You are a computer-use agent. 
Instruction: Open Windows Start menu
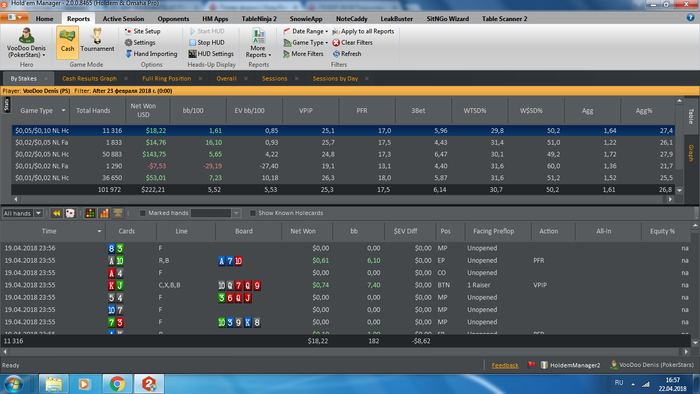coord(13,384)
